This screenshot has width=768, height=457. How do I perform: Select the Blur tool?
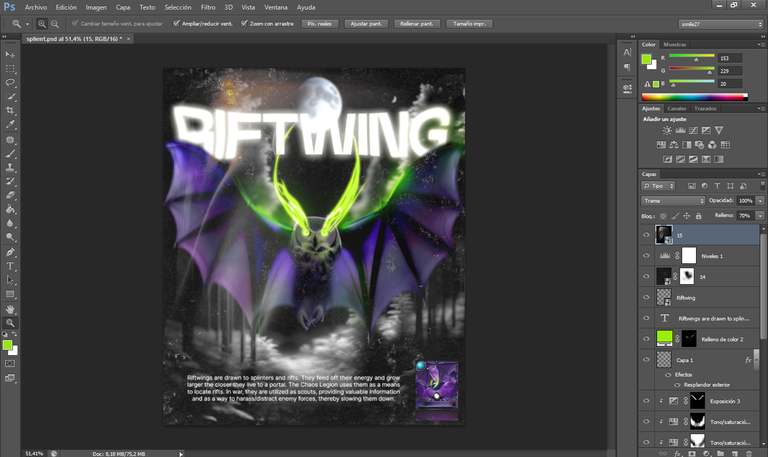[x=10, y=223]
